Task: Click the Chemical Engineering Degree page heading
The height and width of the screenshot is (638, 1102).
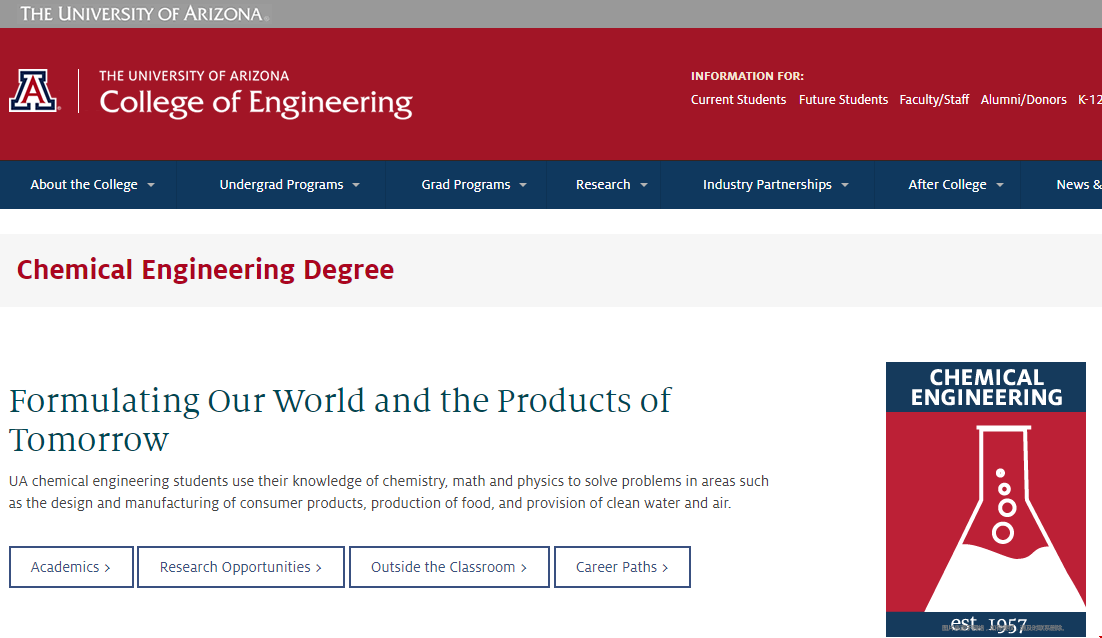Action: [x=205, y=270]
